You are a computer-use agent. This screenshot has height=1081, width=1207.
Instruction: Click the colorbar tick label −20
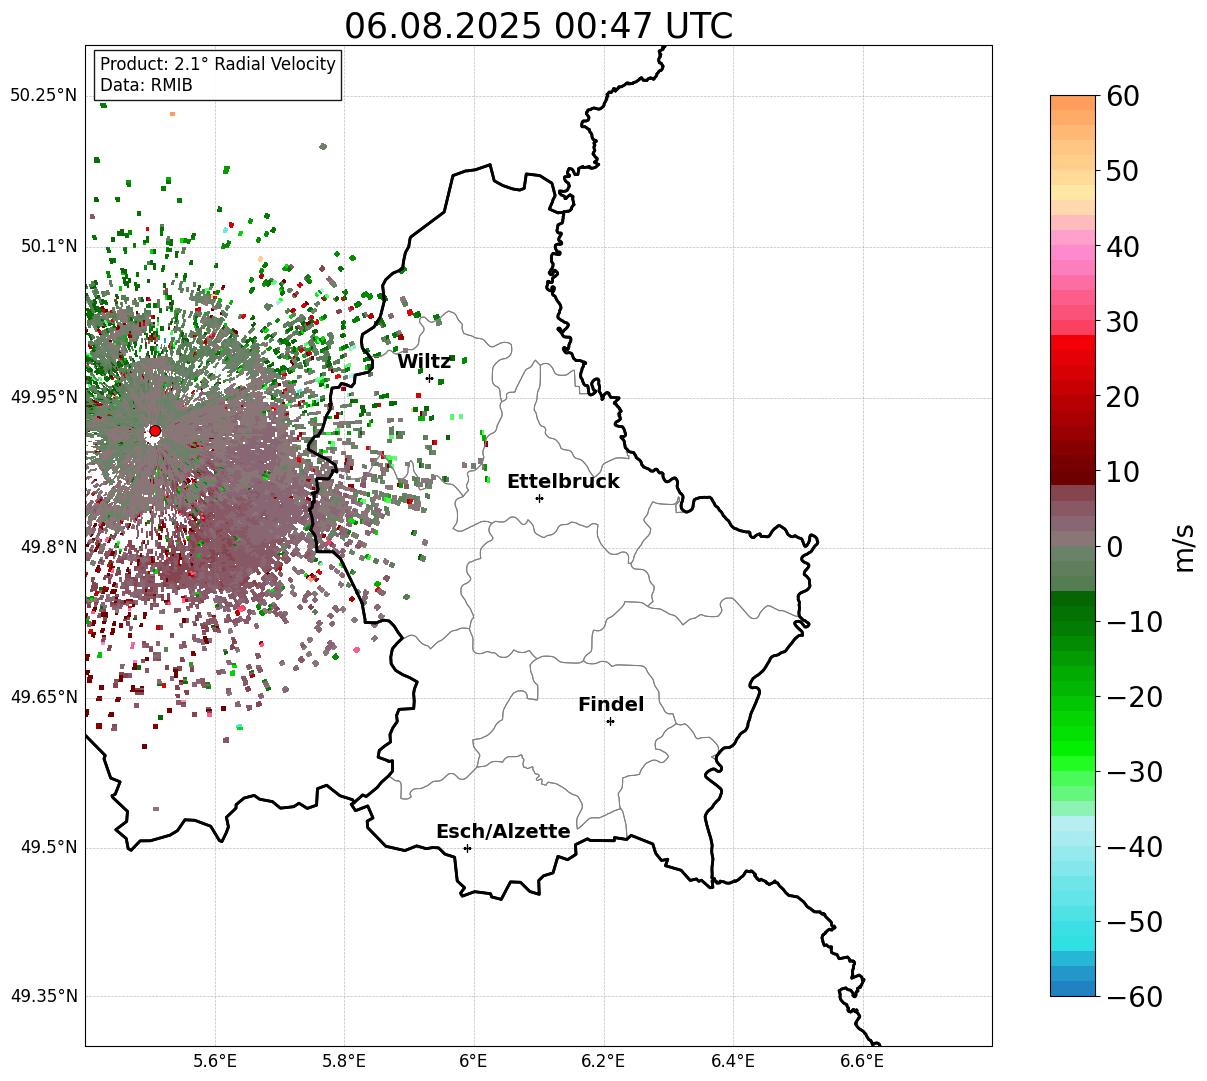point(1134,697)
